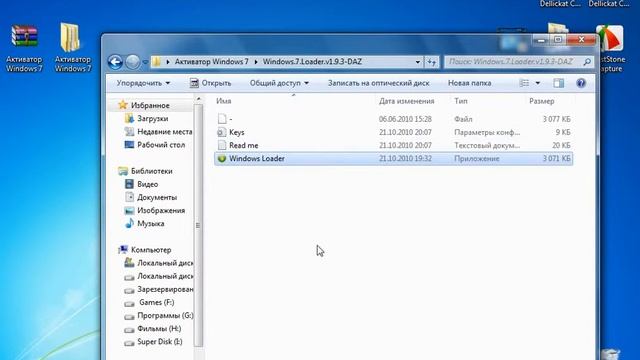Open 'Зарезервирован' drive in sidebar
The image size is (640, 360).
165,289
